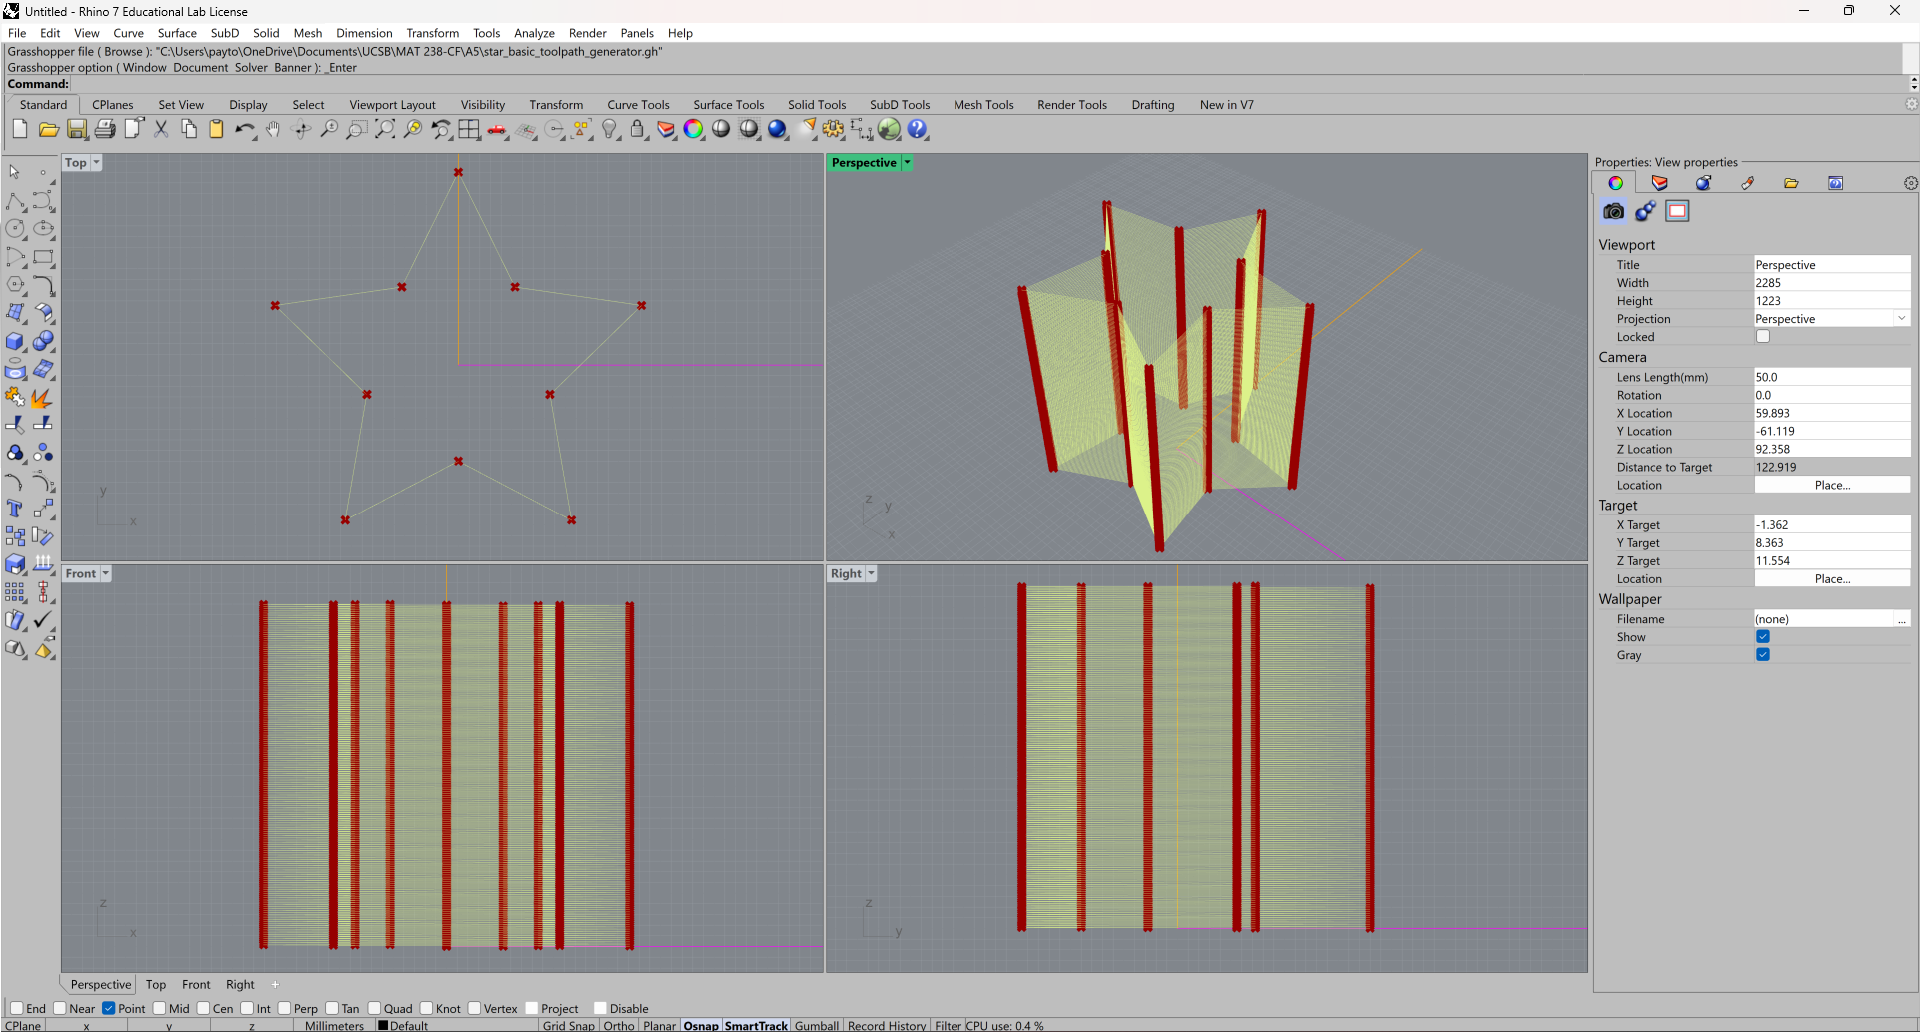The height and width of the screenshot is (1032, 1920).
Task: Click the light bulb Hide Objects icon
Action: 610,129
